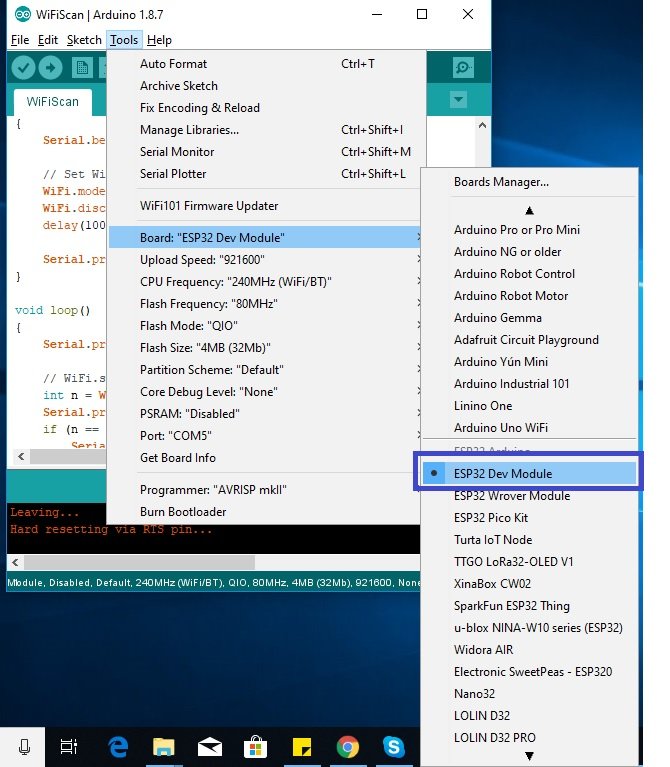Select ESP32 Wrover Module board

pos(530,496)
